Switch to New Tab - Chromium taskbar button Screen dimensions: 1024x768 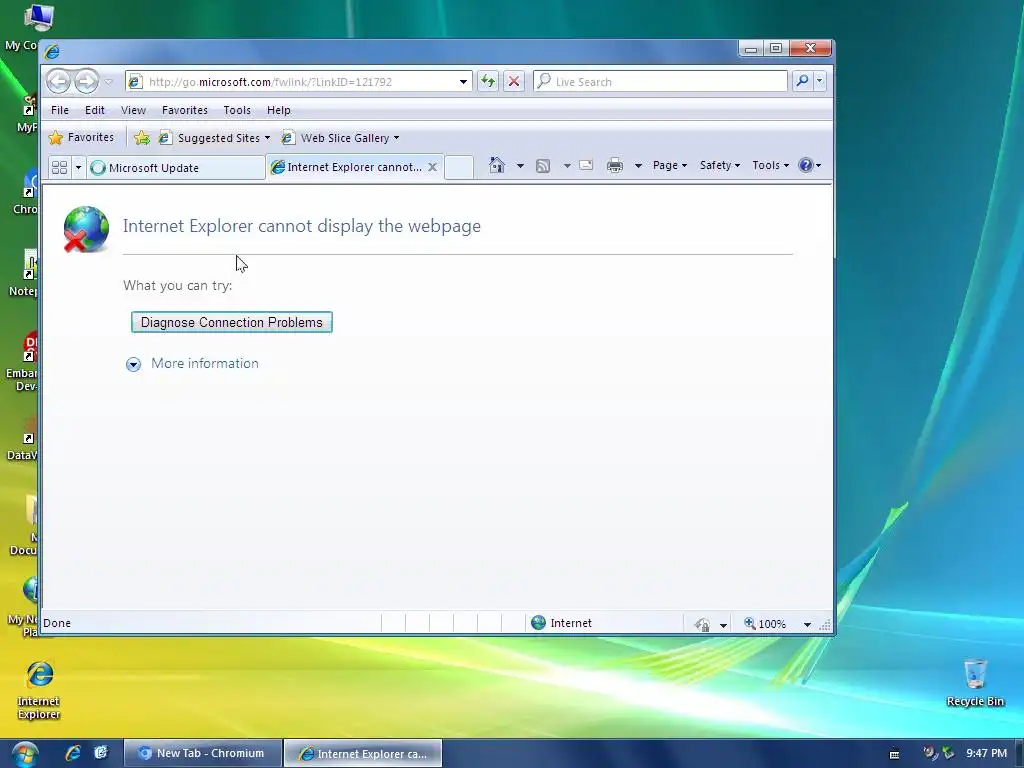[x=202, y=753]
